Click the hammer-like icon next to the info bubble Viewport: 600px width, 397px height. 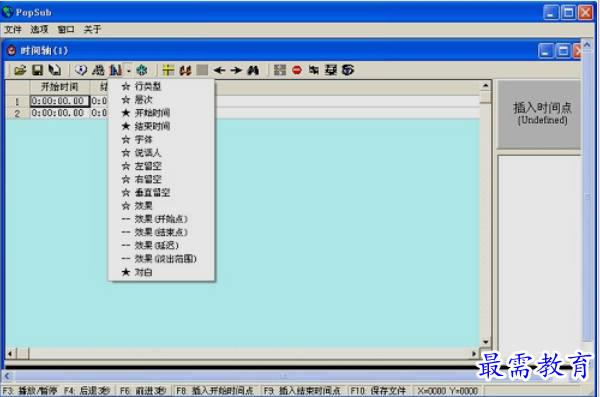click(98, 70)
